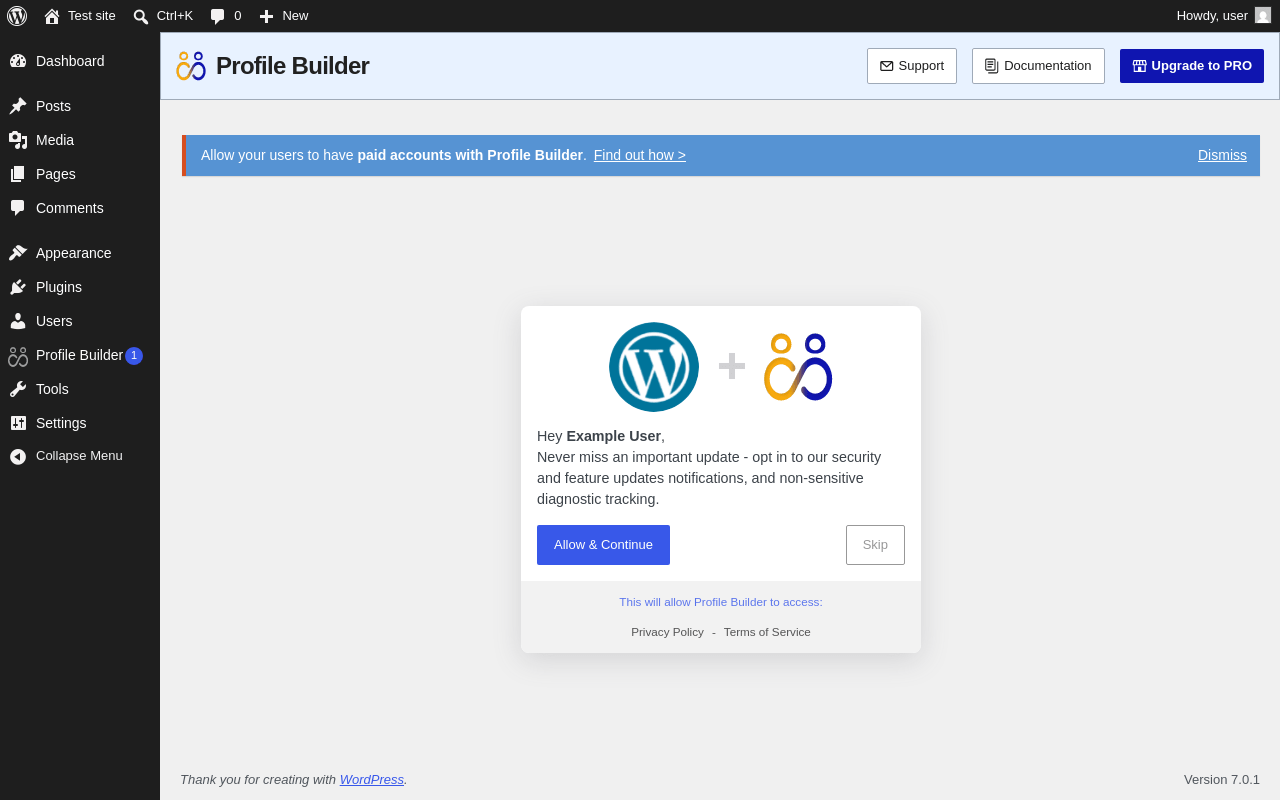Click the Tools wrench icon
This screenshot has height=800, width=1280.
18,389
